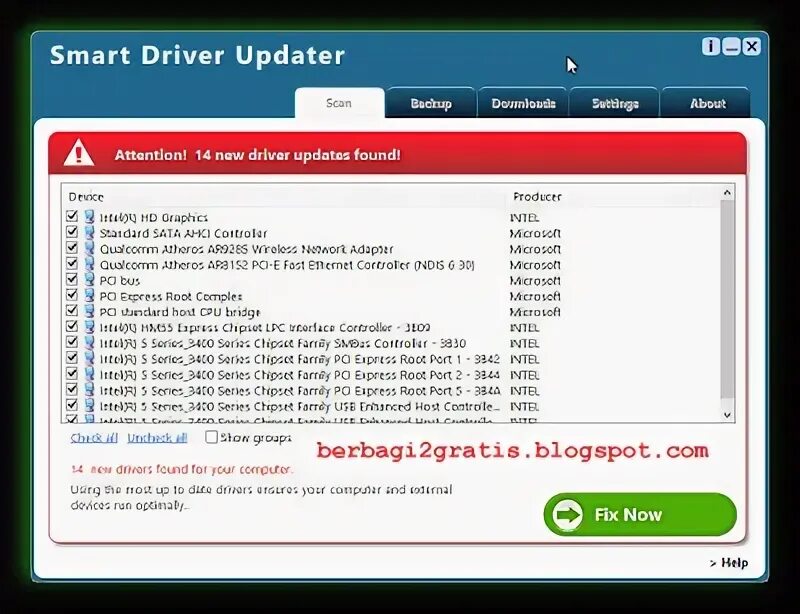Viewport: 800px width, 614px height.
Task: Uncheck Qualcomm Atheros AR8152 Fast Ethernet Controller
Action: click(x=72, y=264)
